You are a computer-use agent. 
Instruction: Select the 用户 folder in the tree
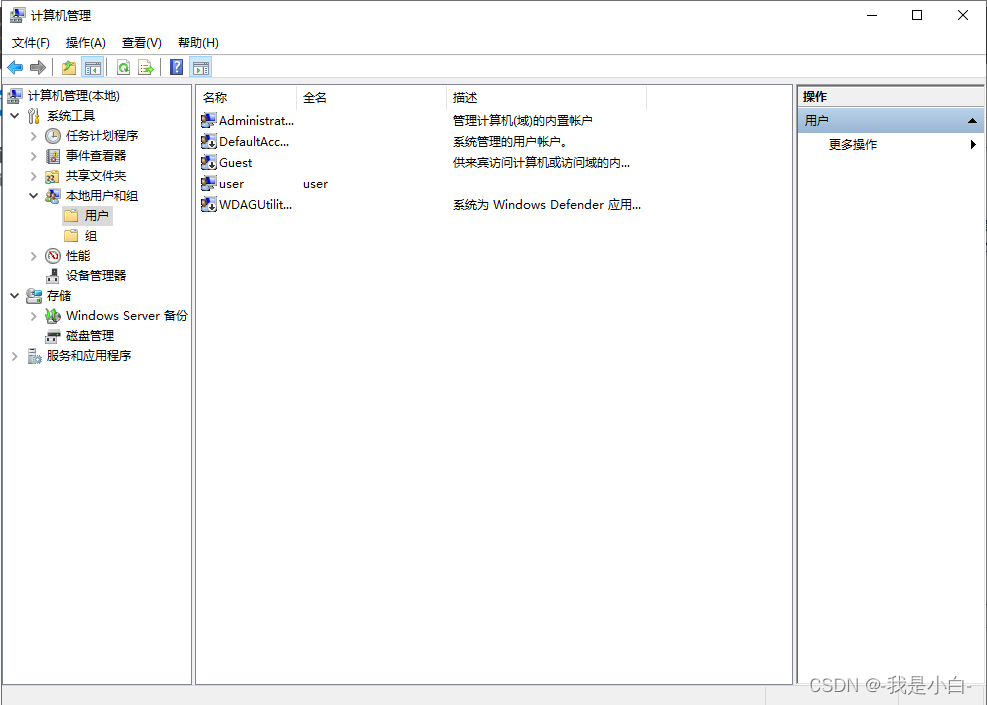click(x=87, y=216)
